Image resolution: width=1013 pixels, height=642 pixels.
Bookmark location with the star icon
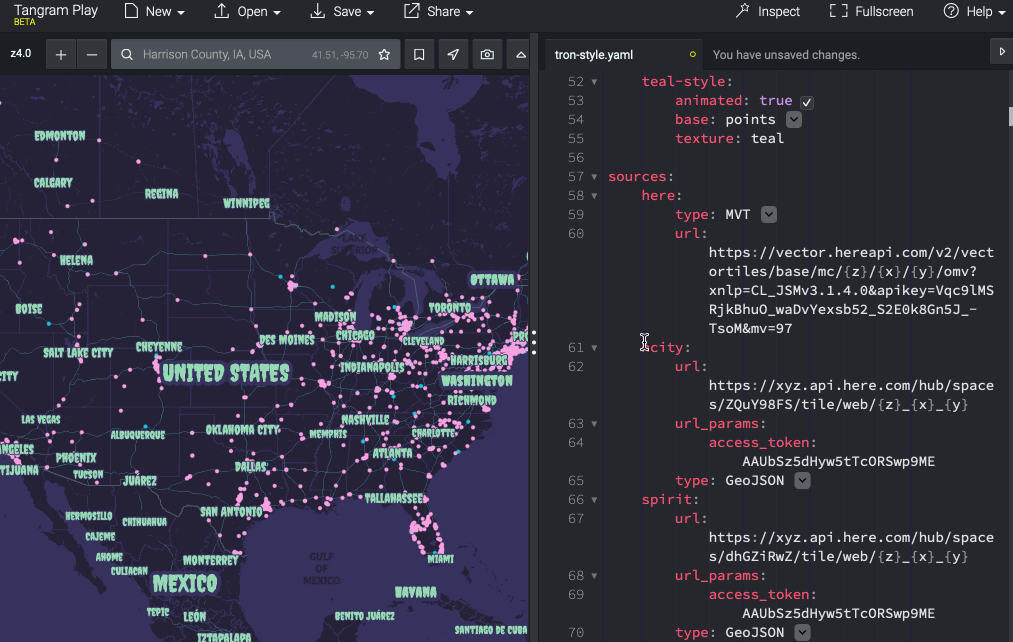tap(384, 55)
